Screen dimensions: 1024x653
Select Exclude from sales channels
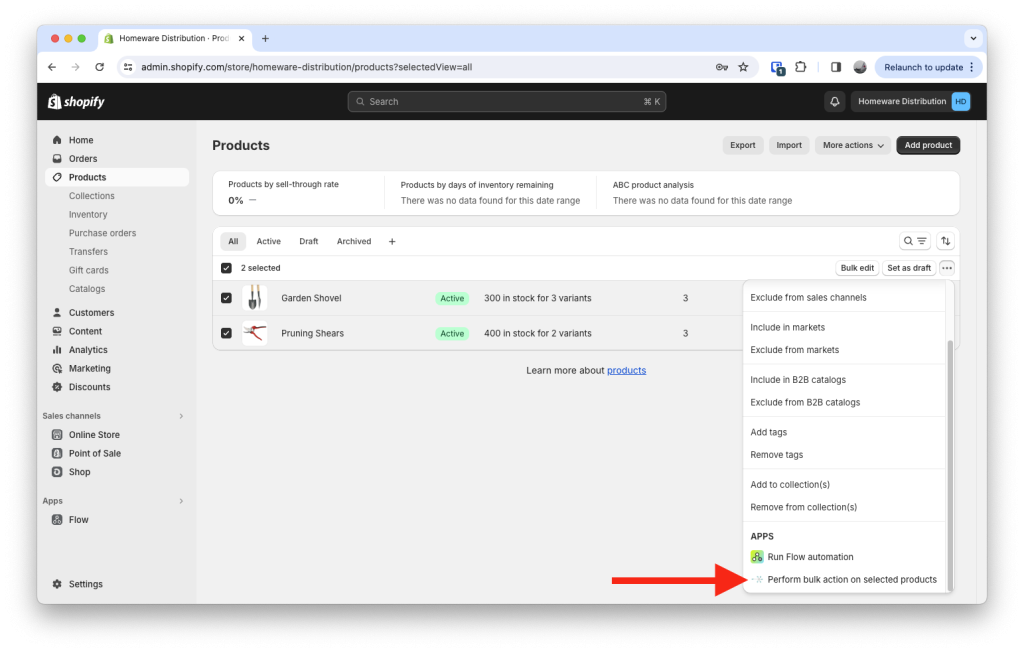808,297
